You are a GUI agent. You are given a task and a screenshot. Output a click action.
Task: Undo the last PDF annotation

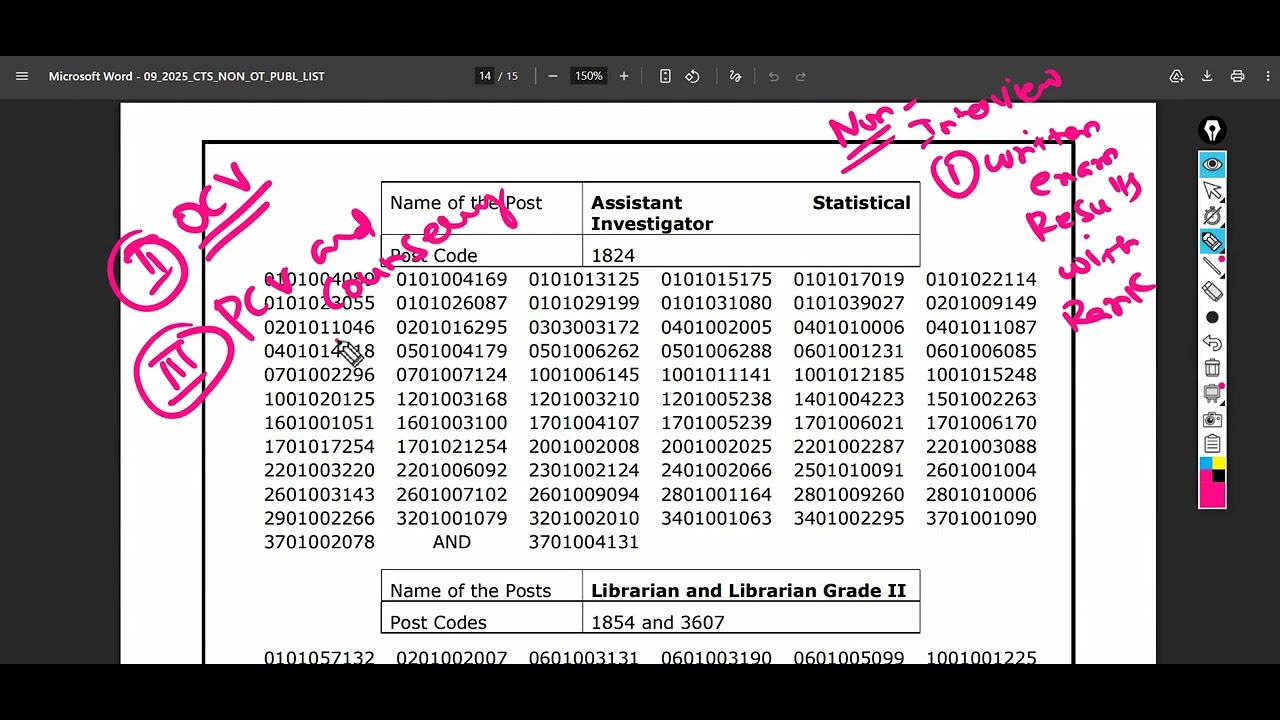[x=773, y=76]
